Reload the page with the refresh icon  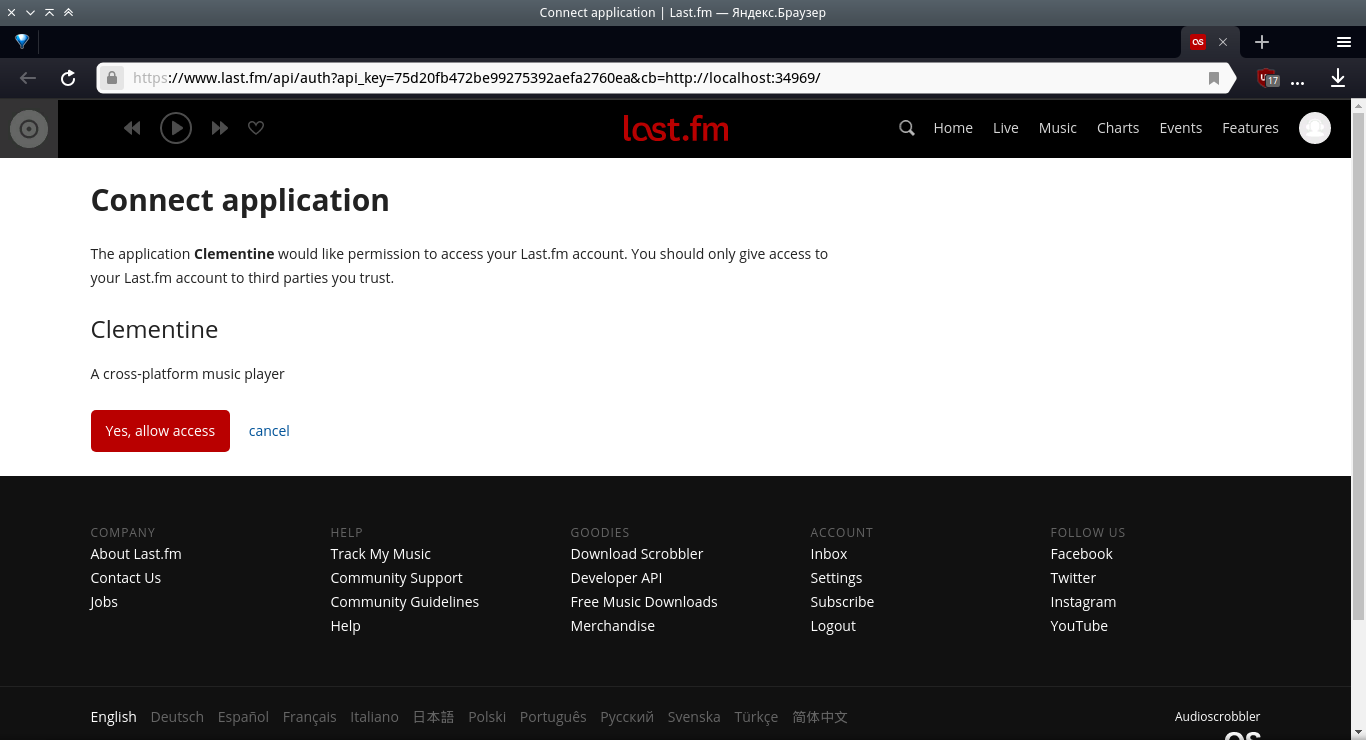pyautogui.click(x=68, y=78)
